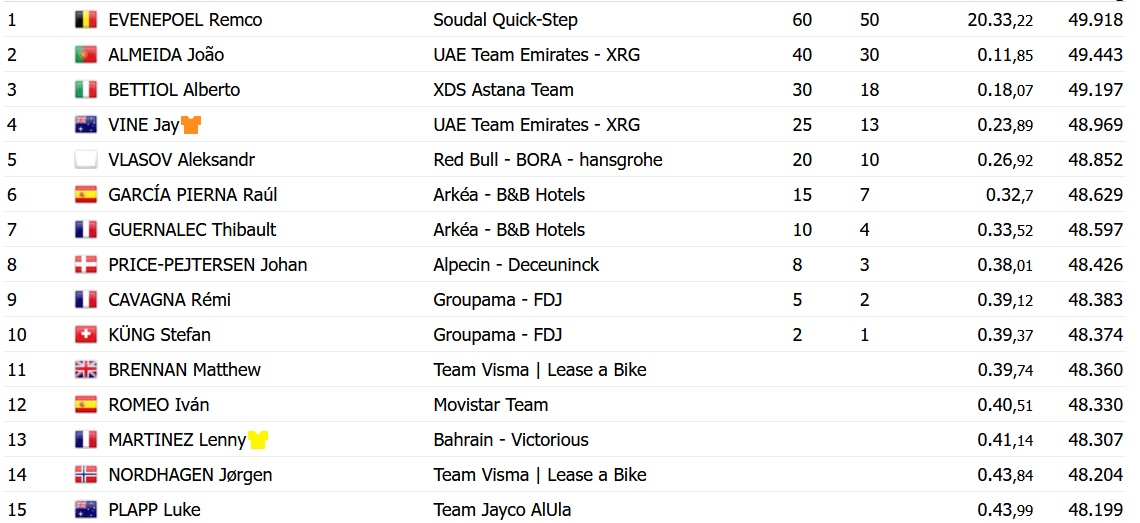Click the Swiss flag beside Küng

[x=85, y=335]
